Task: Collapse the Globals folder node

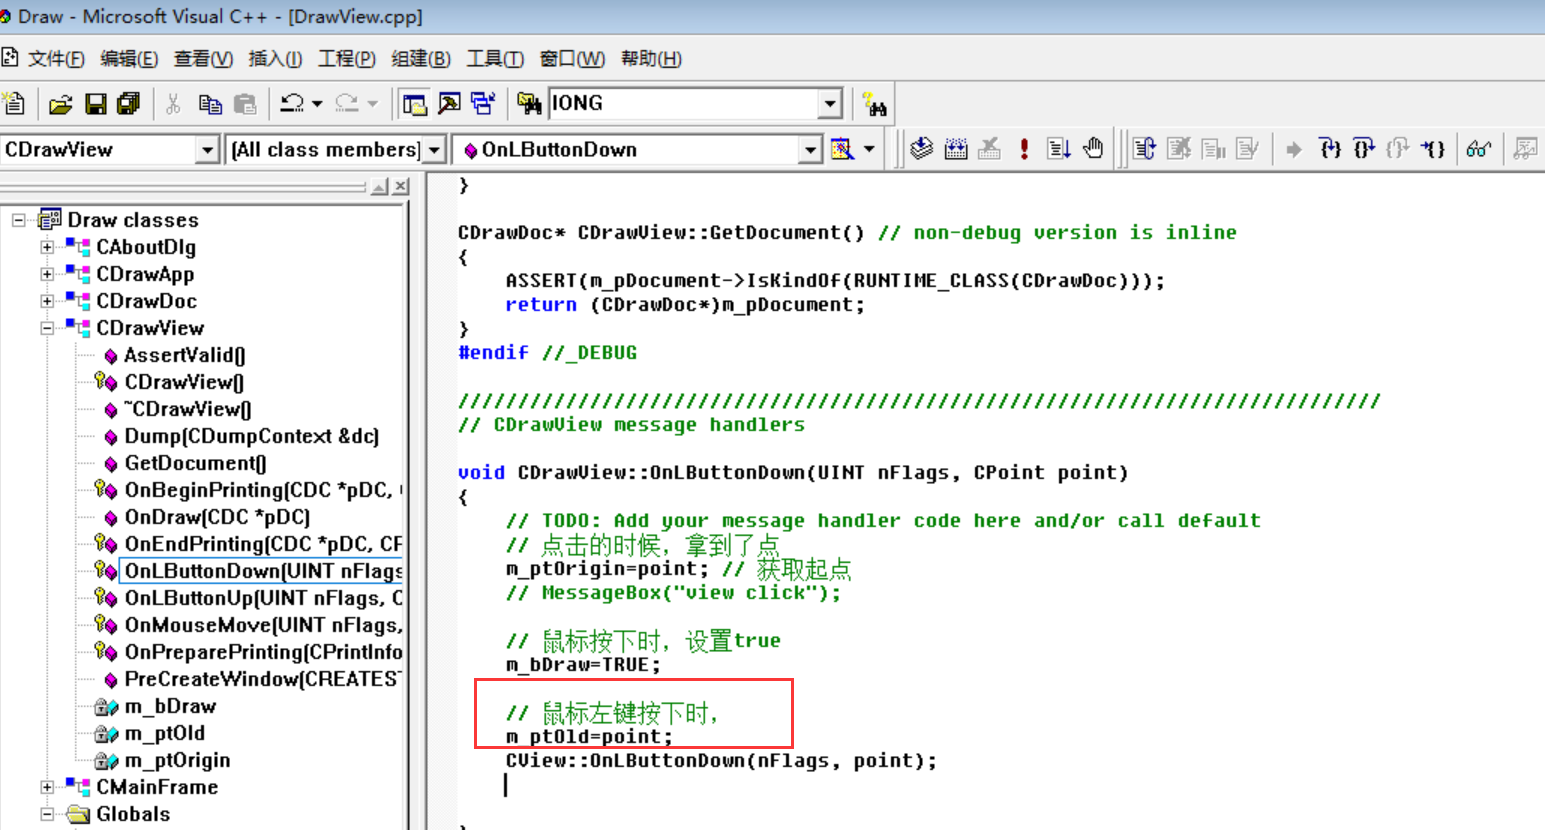Action: [x=47, y=814]
